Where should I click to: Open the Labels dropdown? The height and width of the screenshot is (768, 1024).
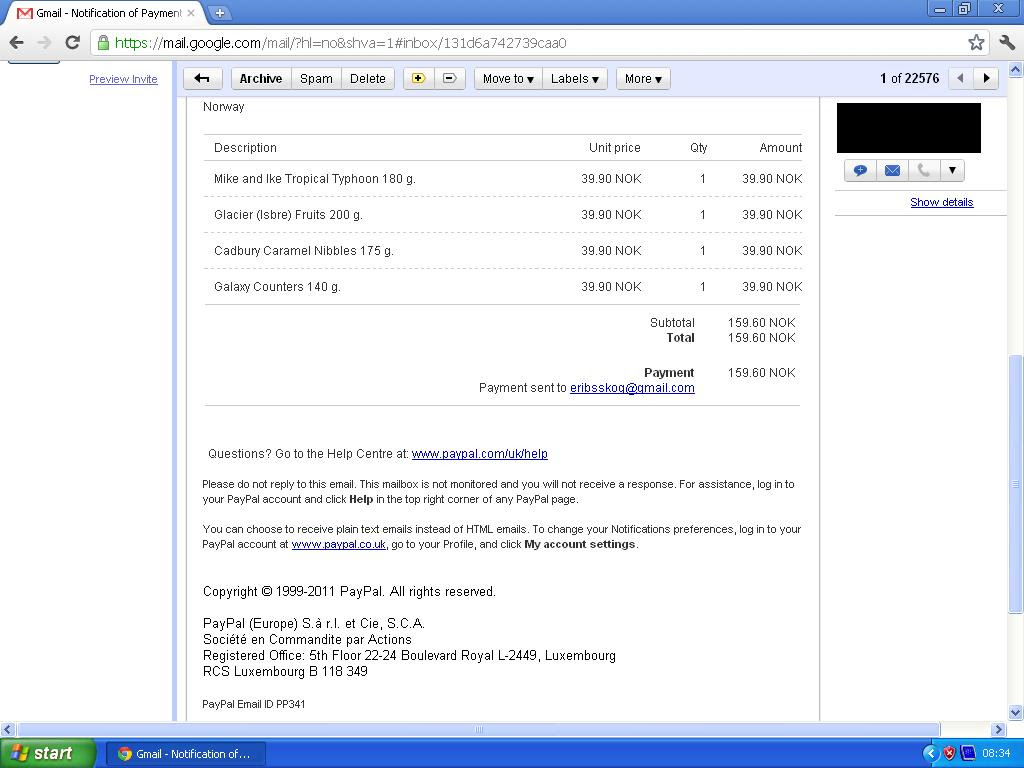click(x=575, y=78)
